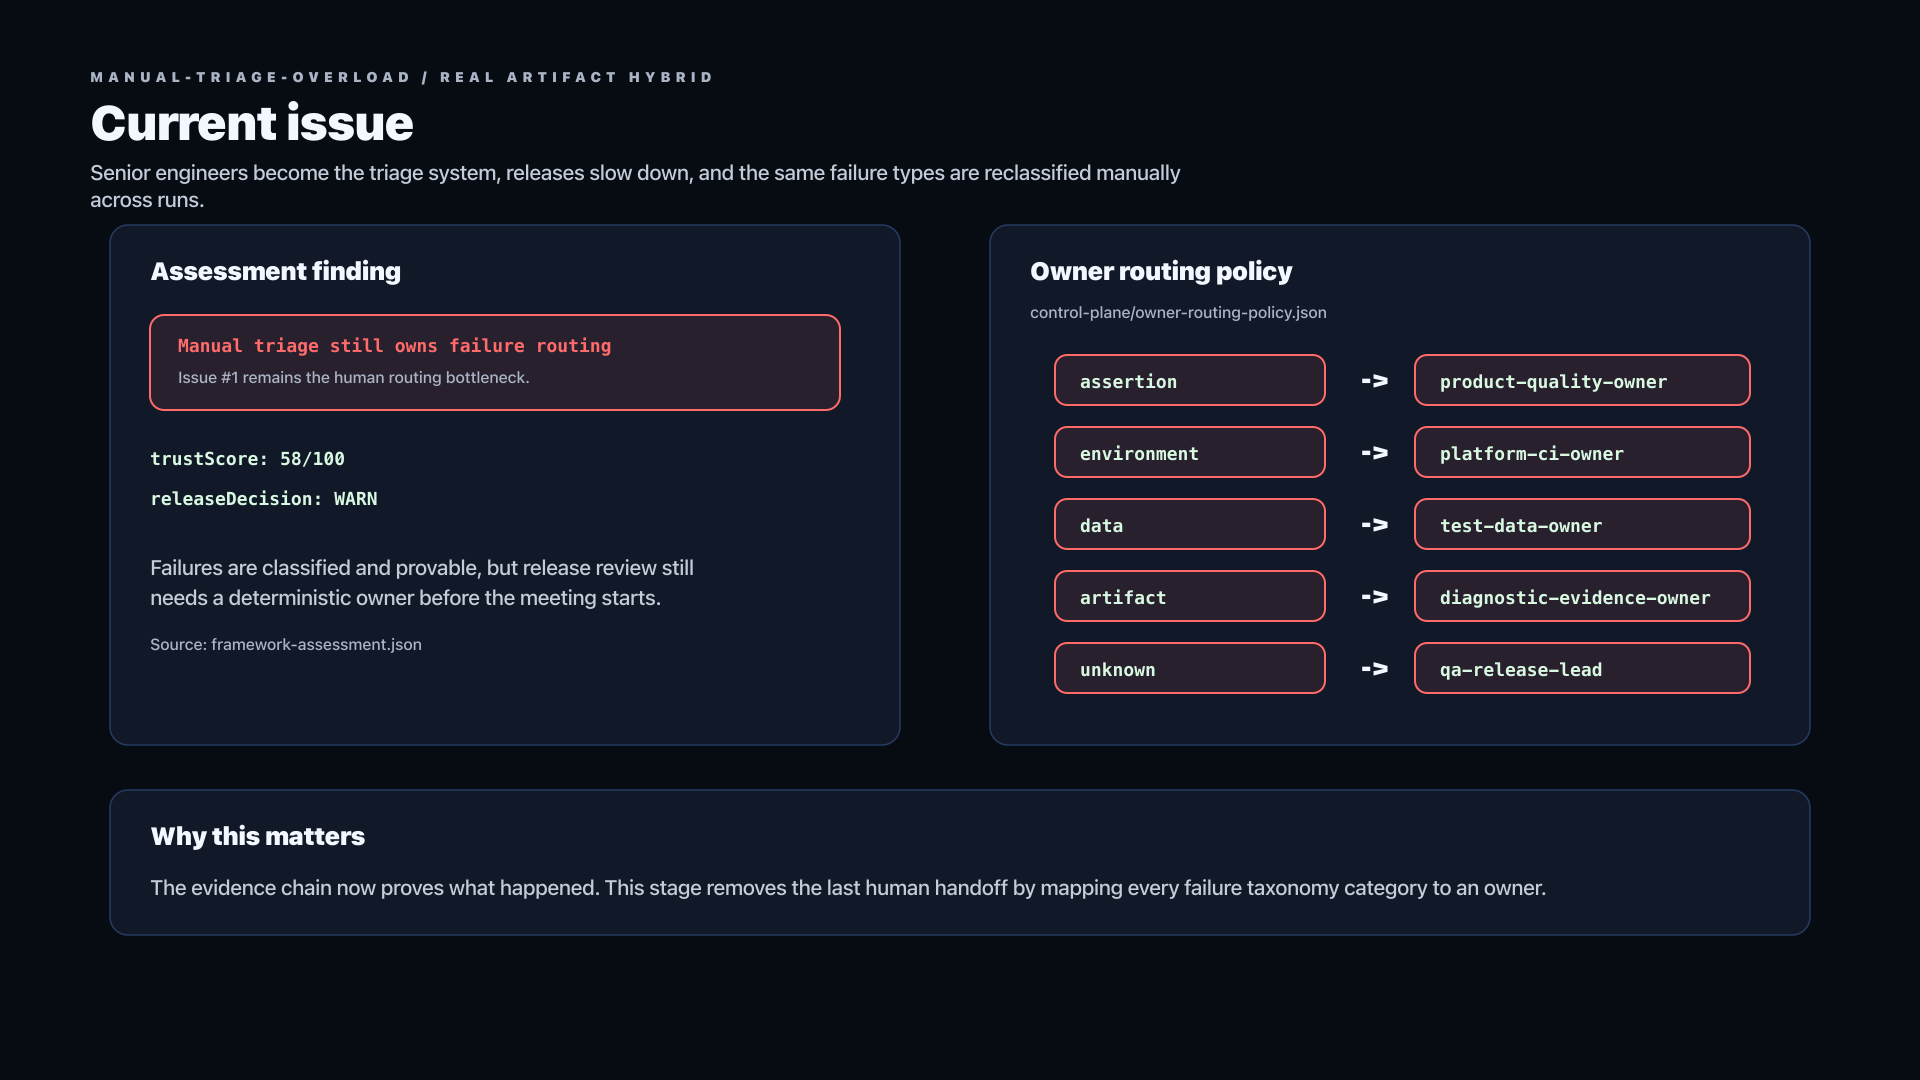The height and width of the screenshot is (1080, 1920).
Task: Select the 'assertion' category box
Action: (x=1190, y=380)
